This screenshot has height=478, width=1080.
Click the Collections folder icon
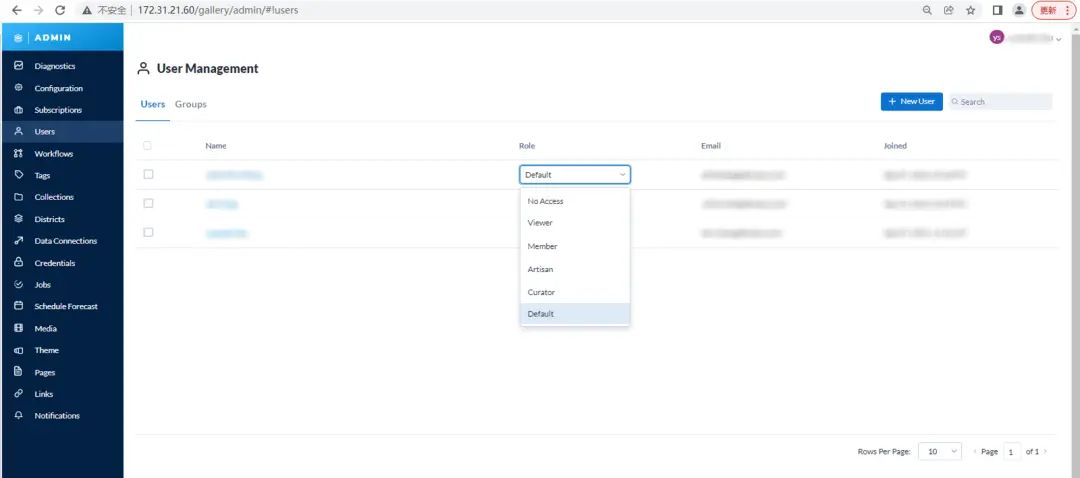(19, 197)
